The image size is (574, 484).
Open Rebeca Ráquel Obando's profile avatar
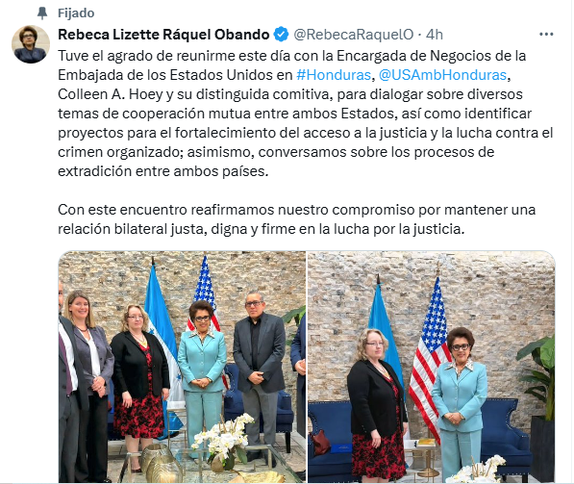[30, 44]
